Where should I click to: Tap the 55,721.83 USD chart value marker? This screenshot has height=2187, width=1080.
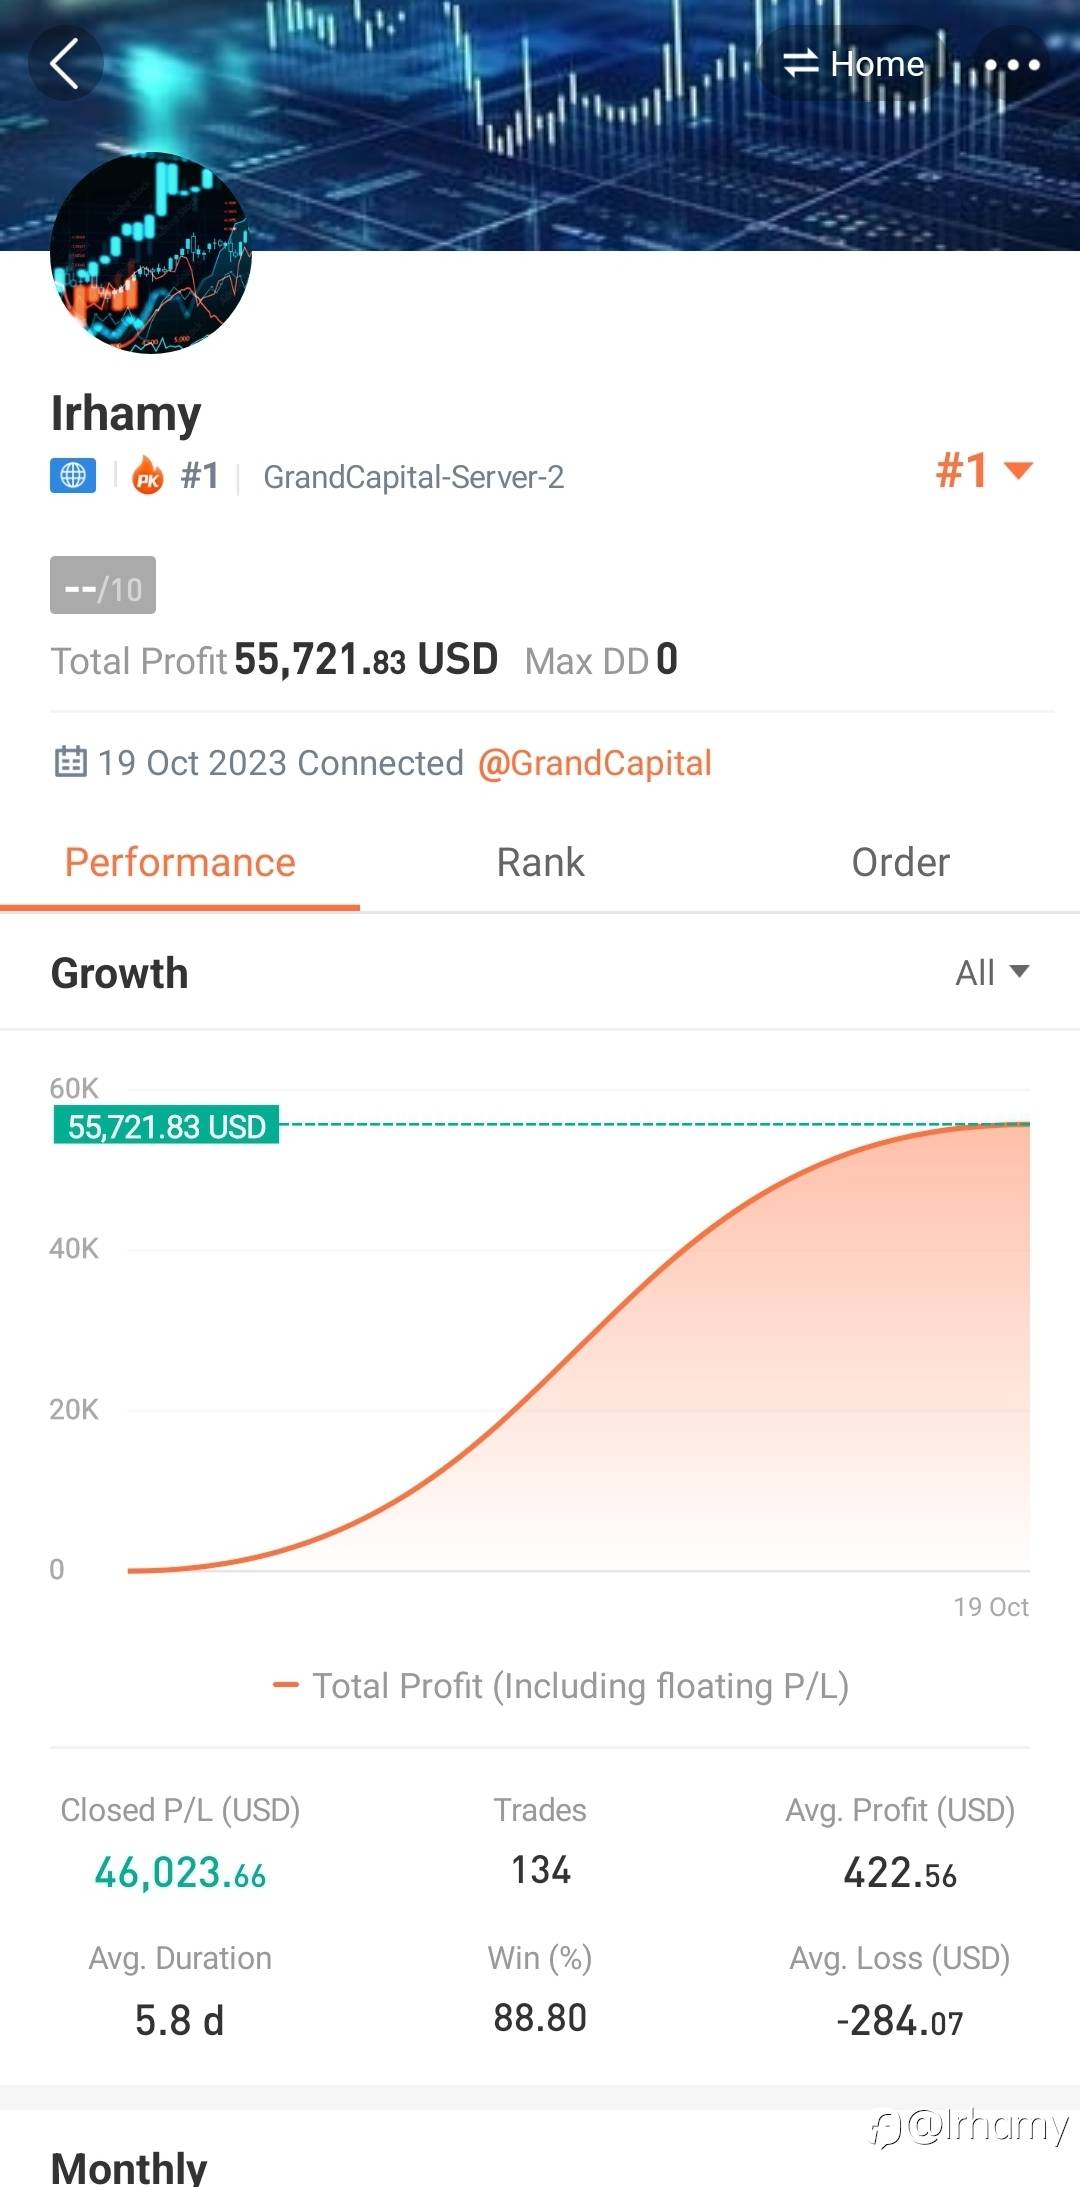(166, 1126)
